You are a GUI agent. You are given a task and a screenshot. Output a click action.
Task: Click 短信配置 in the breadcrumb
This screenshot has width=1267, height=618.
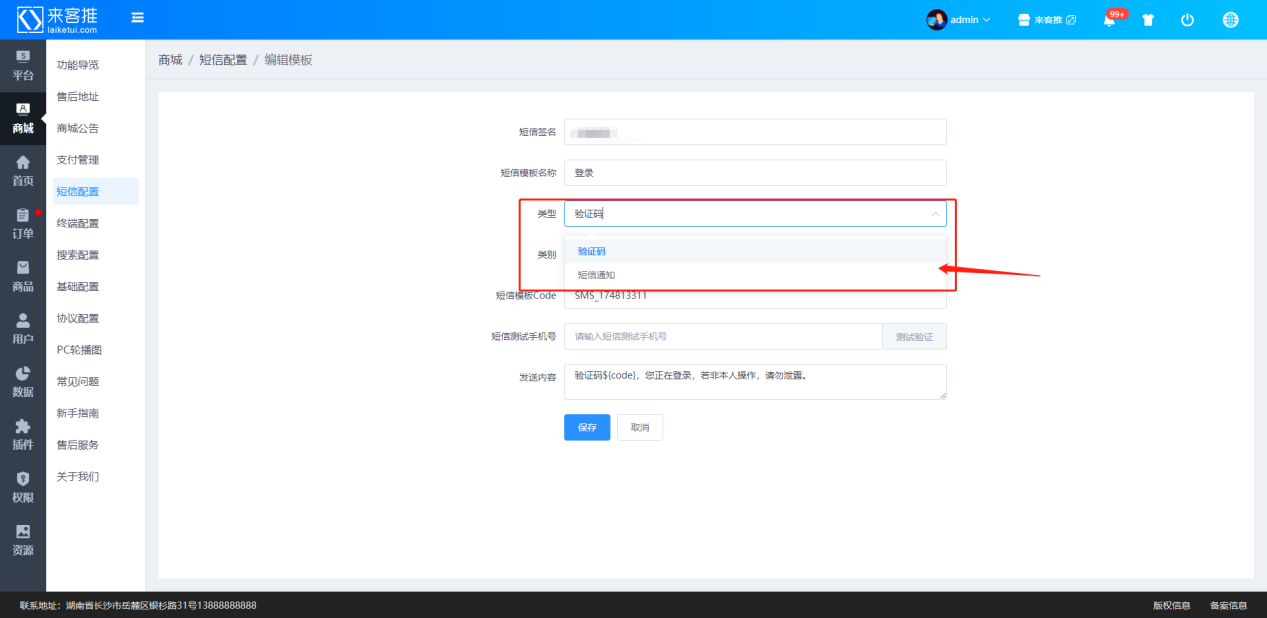coord(223,60)
